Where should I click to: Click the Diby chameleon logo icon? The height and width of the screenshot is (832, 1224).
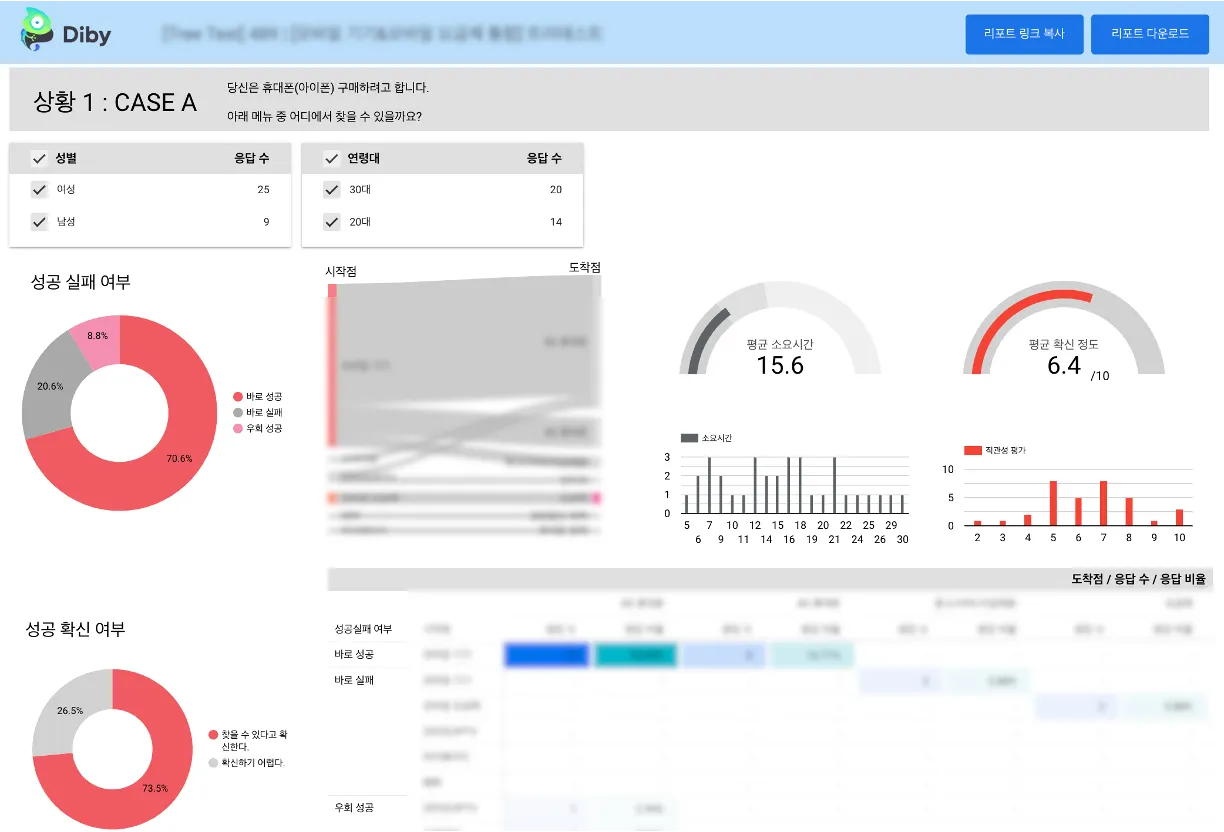[x=38, y=33]
